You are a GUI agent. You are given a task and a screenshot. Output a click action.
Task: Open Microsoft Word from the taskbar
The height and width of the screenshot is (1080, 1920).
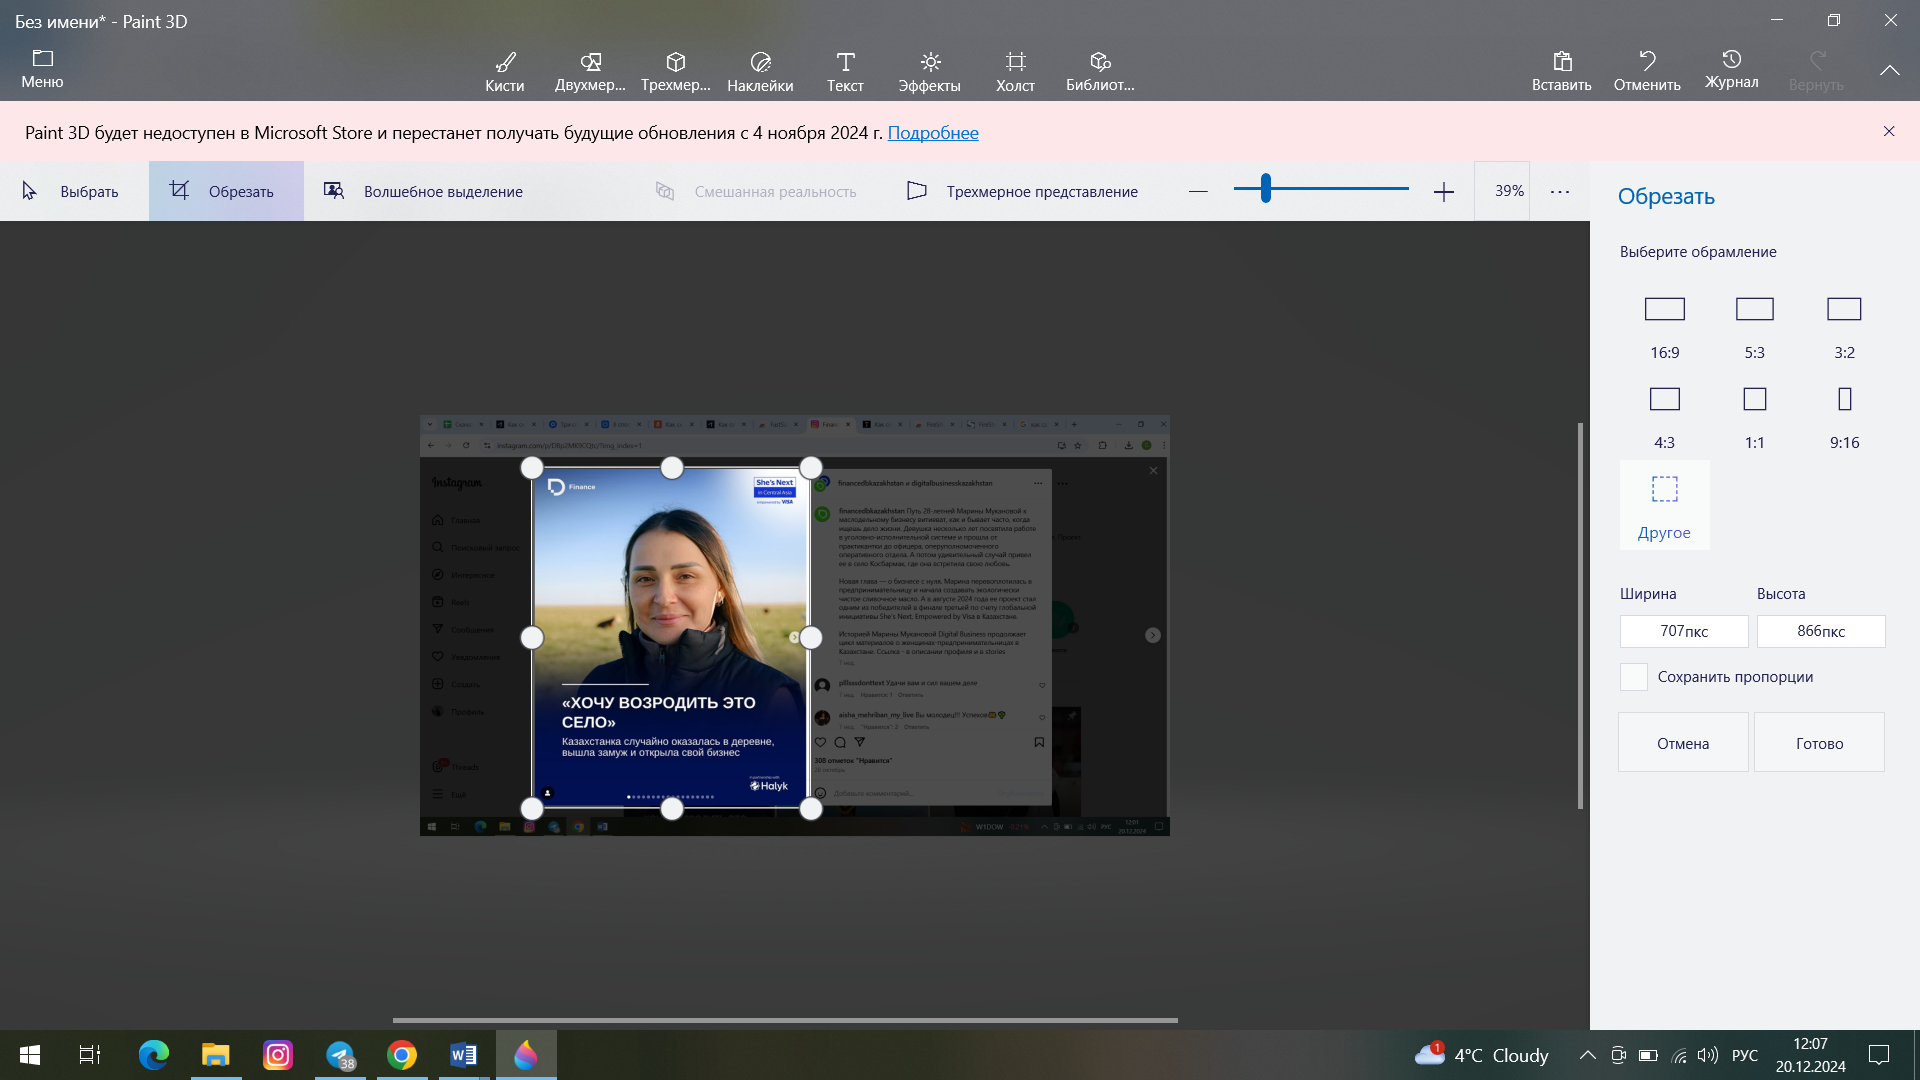coord(464,1055)
